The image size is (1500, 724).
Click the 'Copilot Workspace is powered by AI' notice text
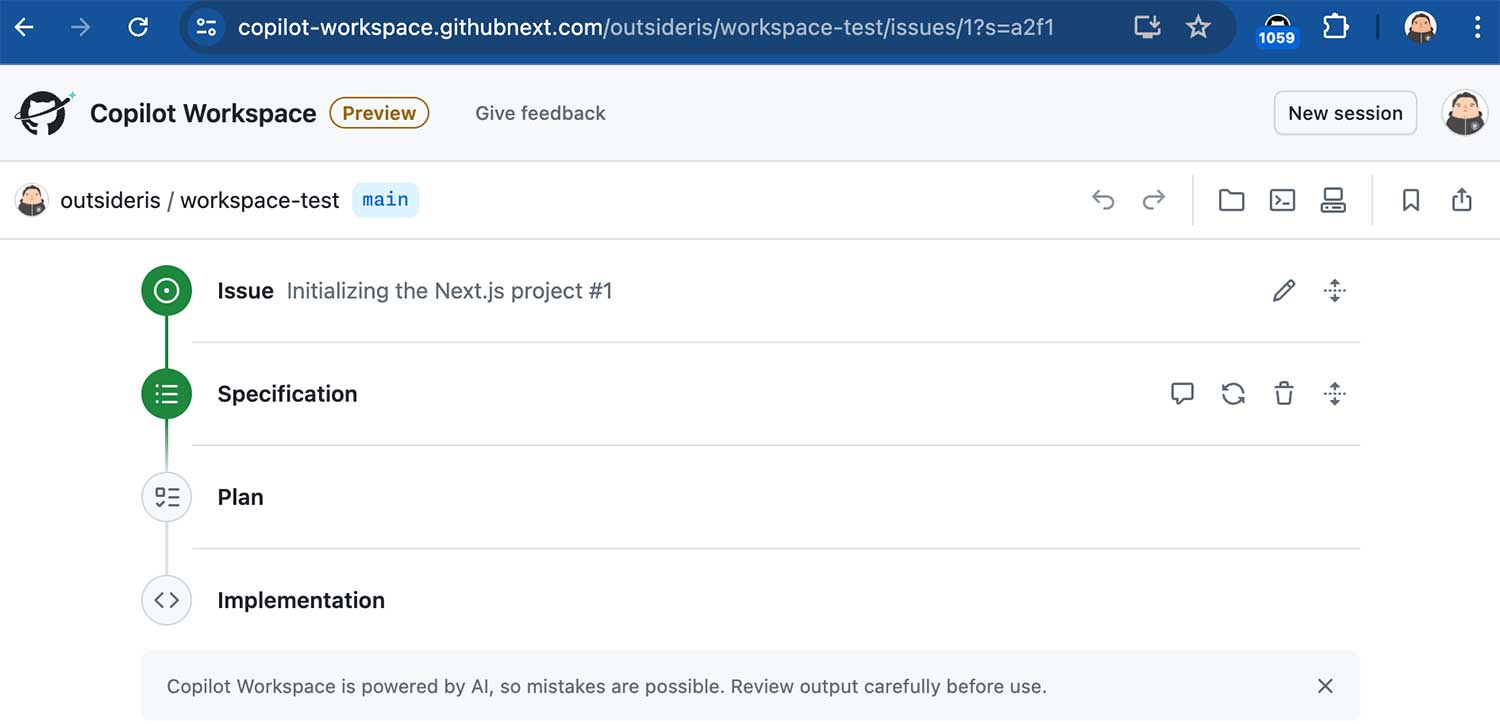click(606, 687)
